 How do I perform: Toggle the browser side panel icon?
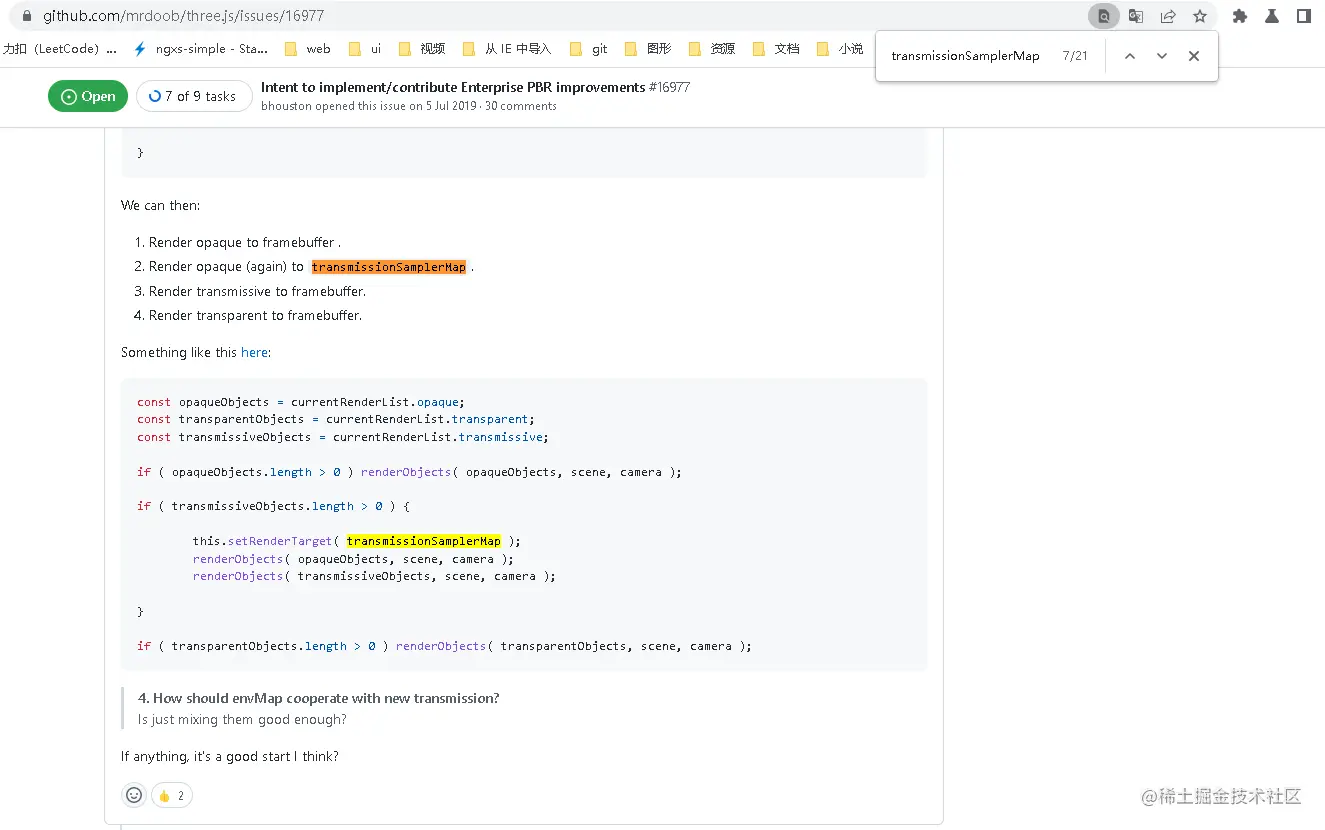[x=1304, y=16]
